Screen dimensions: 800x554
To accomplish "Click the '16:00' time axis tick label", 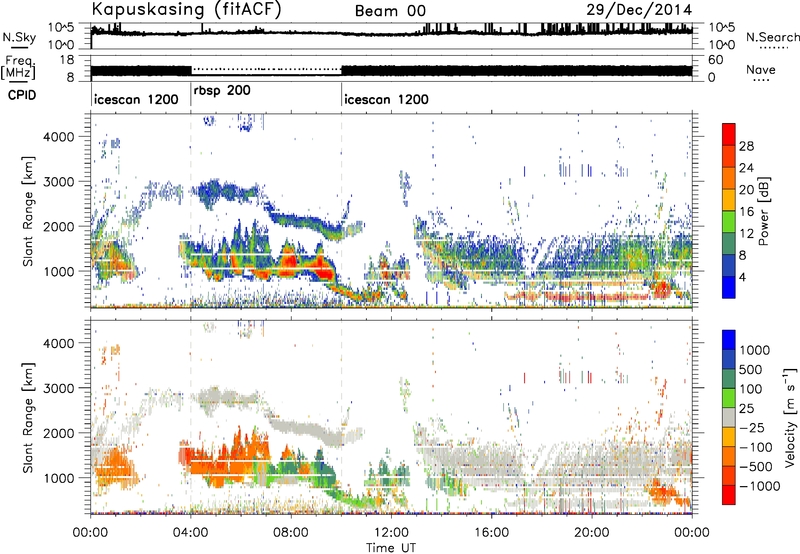I will [x=491, y=533].
